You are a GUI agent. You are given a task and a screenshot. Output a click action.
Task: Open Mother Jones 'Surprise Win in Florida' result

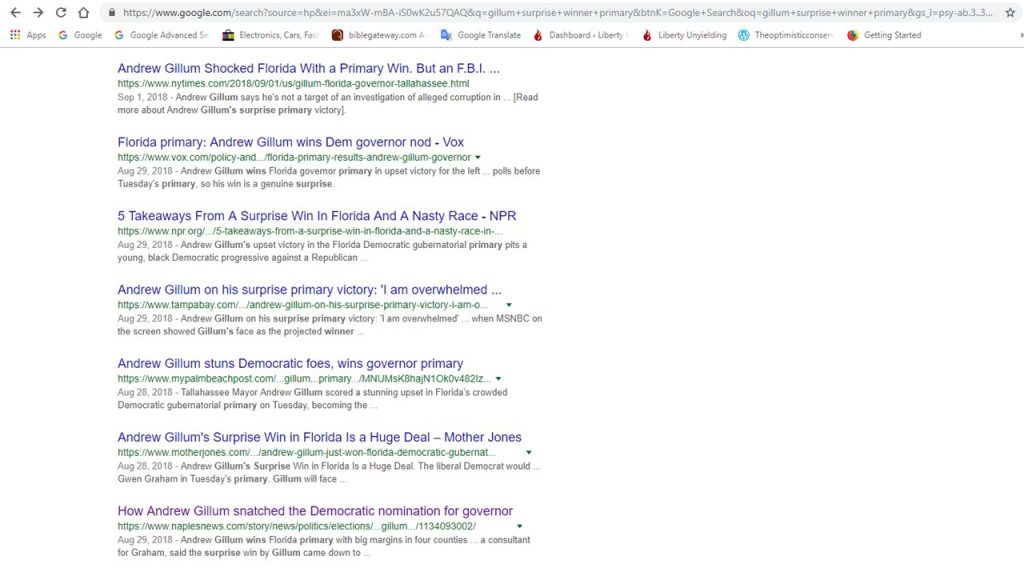pos(319,437)
